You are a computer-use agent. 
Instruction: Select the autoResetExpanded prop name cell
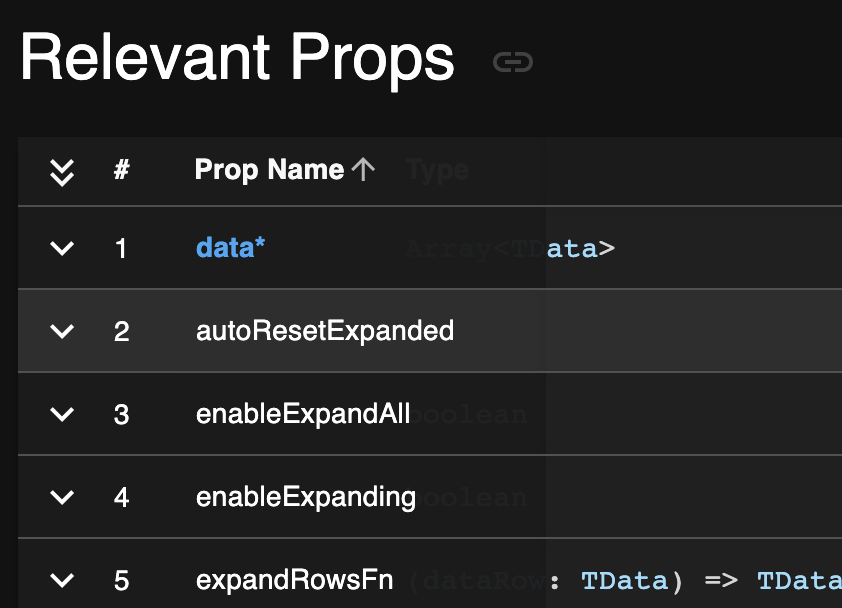(325, 330)
